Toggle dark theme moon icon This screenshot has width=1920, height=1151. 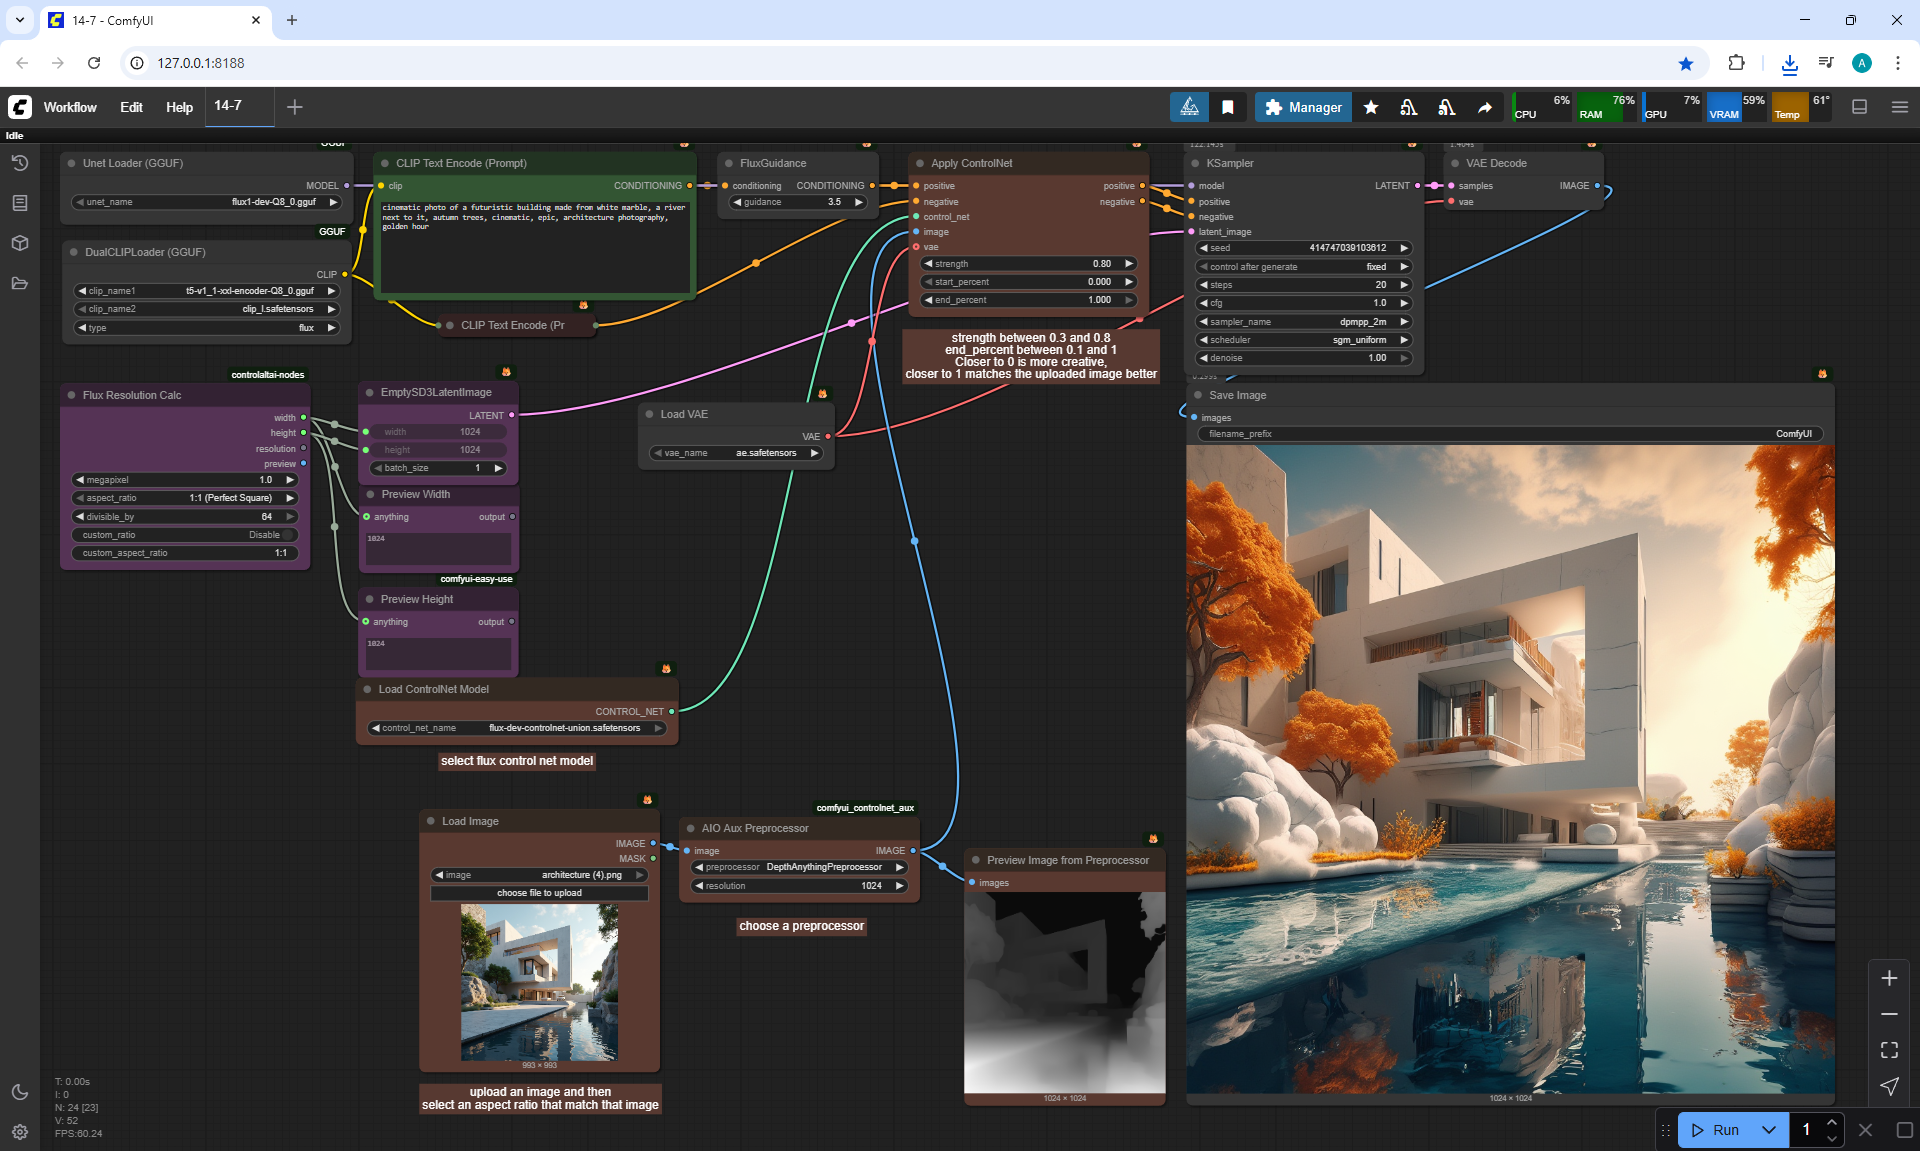19,1092
